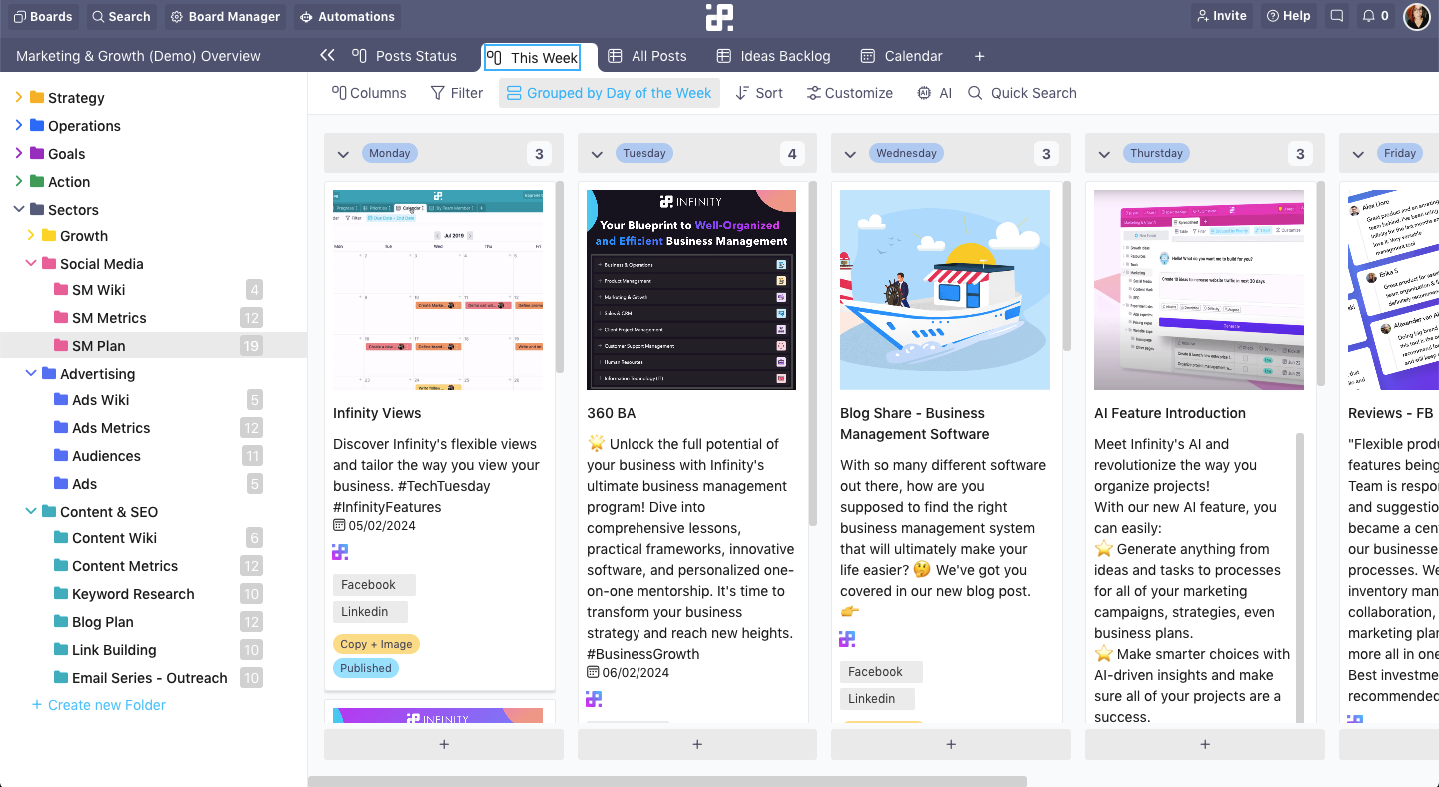Toggle off 'Grouped by Day of the Week'

609,92
